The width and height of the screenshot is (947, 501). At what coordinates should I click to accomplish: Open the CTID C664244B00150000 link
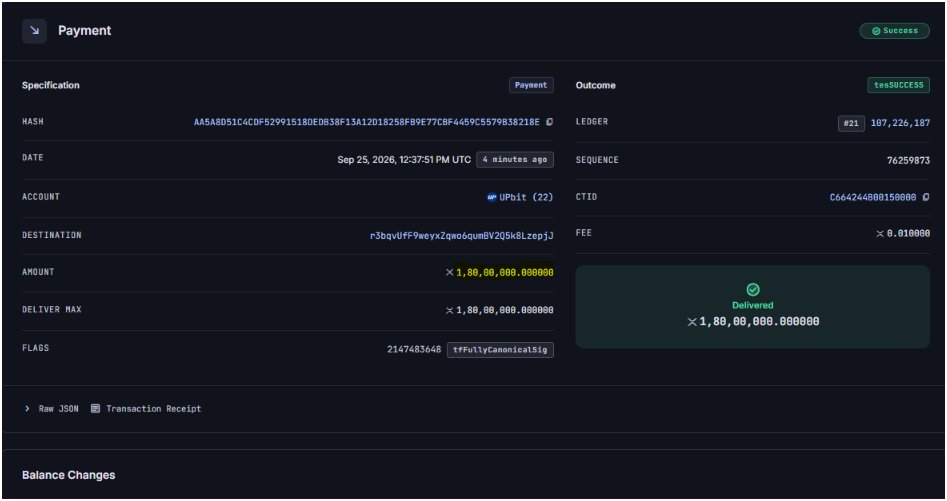873,197
